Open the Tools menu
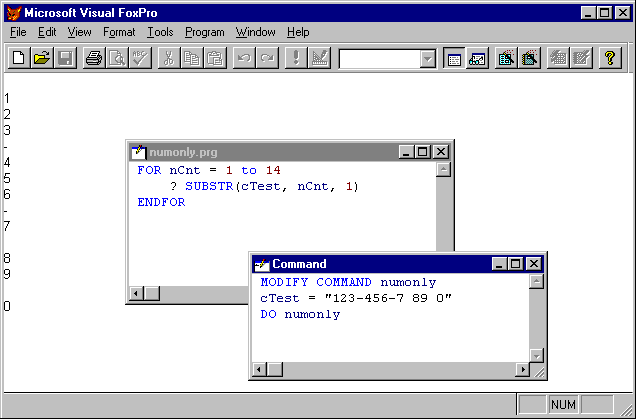636x419 pixels. point(160,32)
